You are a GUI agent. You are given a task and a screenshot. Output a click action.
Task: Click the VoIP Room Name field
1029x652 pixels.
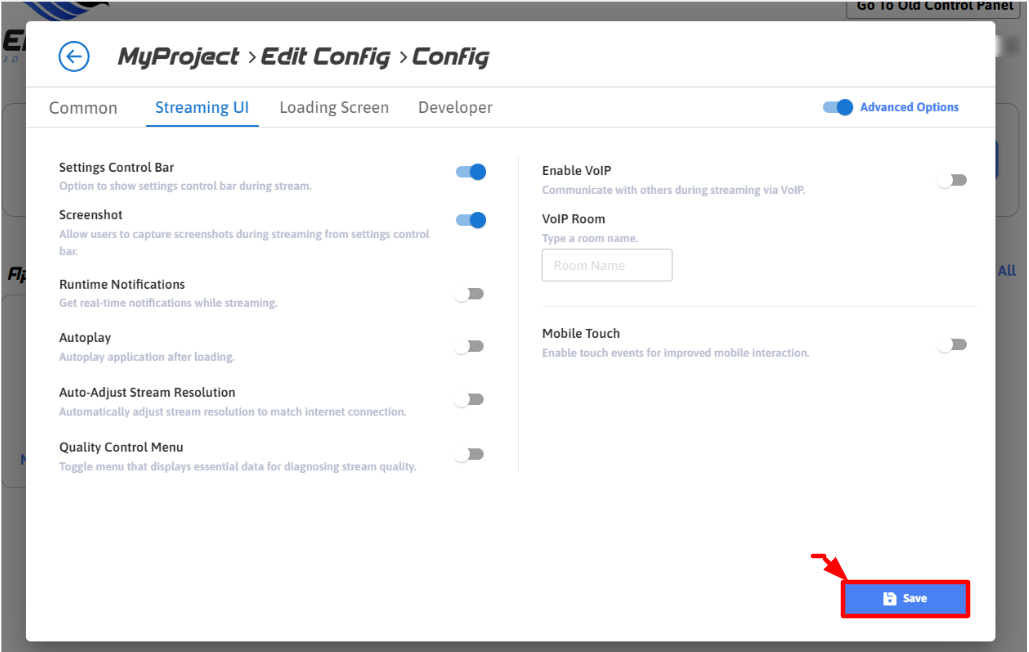tap(607, 266)
